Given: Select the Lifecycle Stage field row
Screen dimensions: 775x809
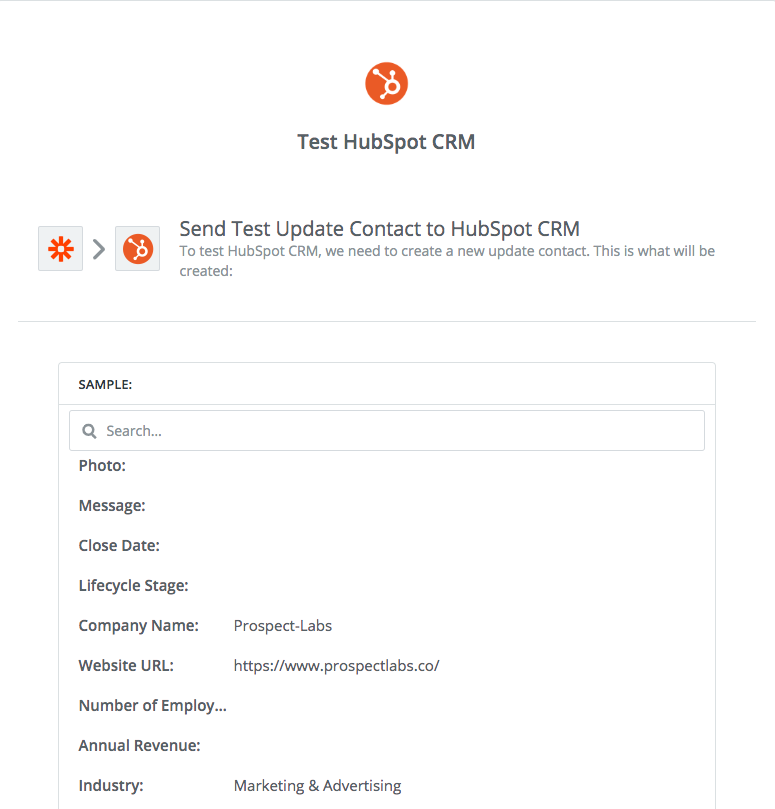Looking at the screenshot, I should pos(387,586).
